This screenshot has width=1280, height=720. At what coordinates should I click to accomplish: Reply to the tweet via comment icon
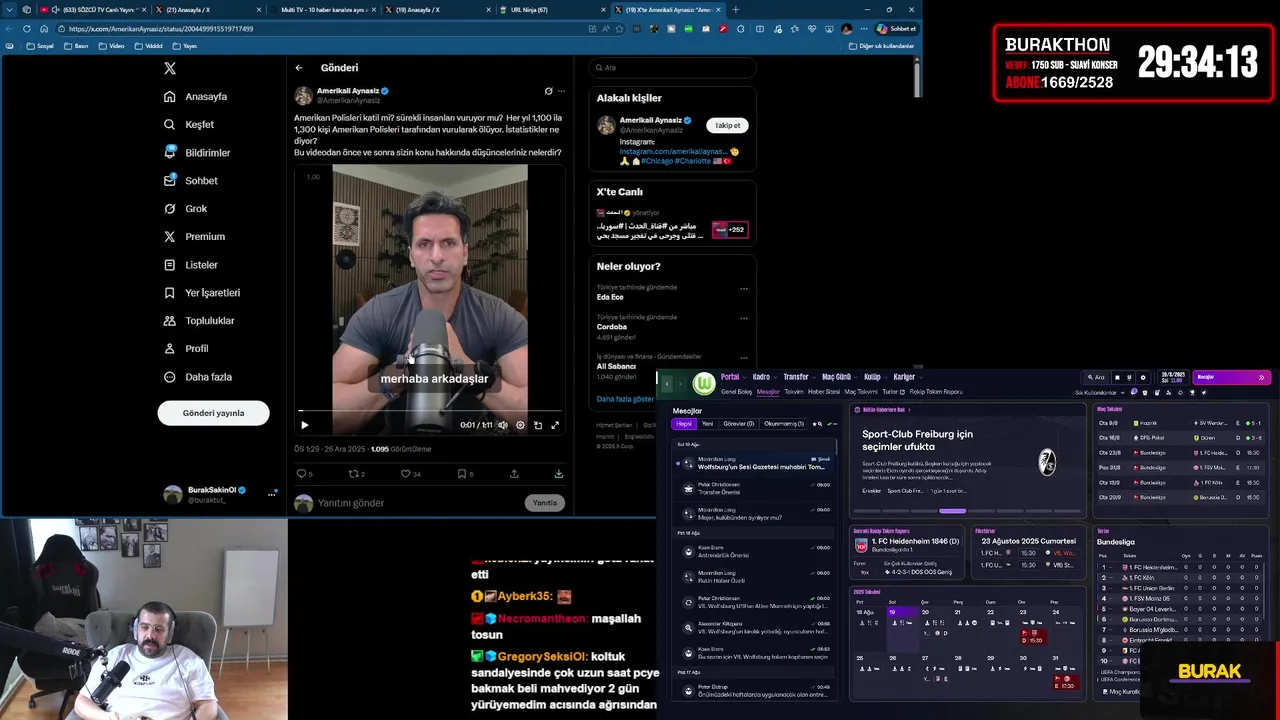(x=302, y=474)
